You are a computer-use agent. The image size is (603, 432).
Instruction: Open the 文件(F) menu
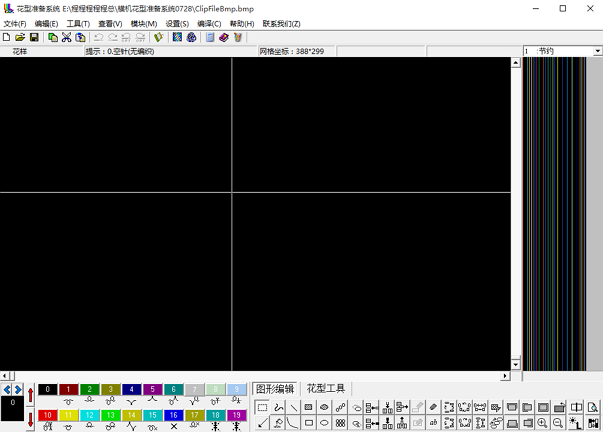click(x=15, y=24)
